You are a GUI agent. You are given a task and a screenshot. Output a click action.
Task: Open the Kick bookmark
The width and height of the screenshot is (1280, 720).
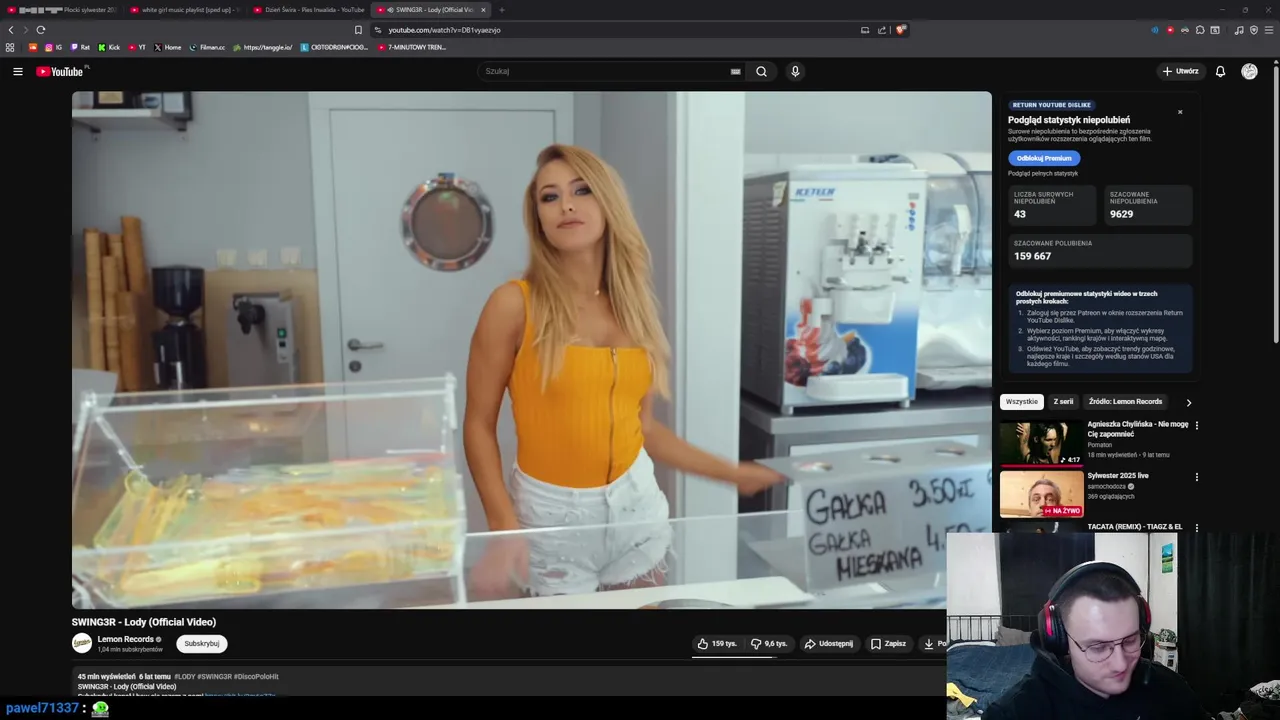pos(108,47)
